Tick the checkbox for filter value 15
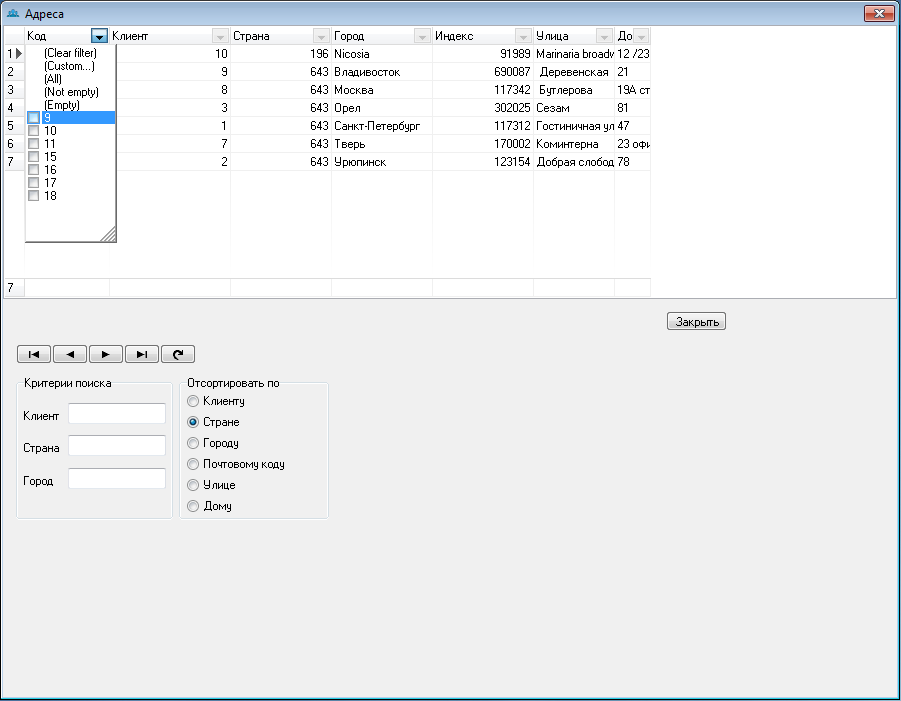 (x=33, y=156)
